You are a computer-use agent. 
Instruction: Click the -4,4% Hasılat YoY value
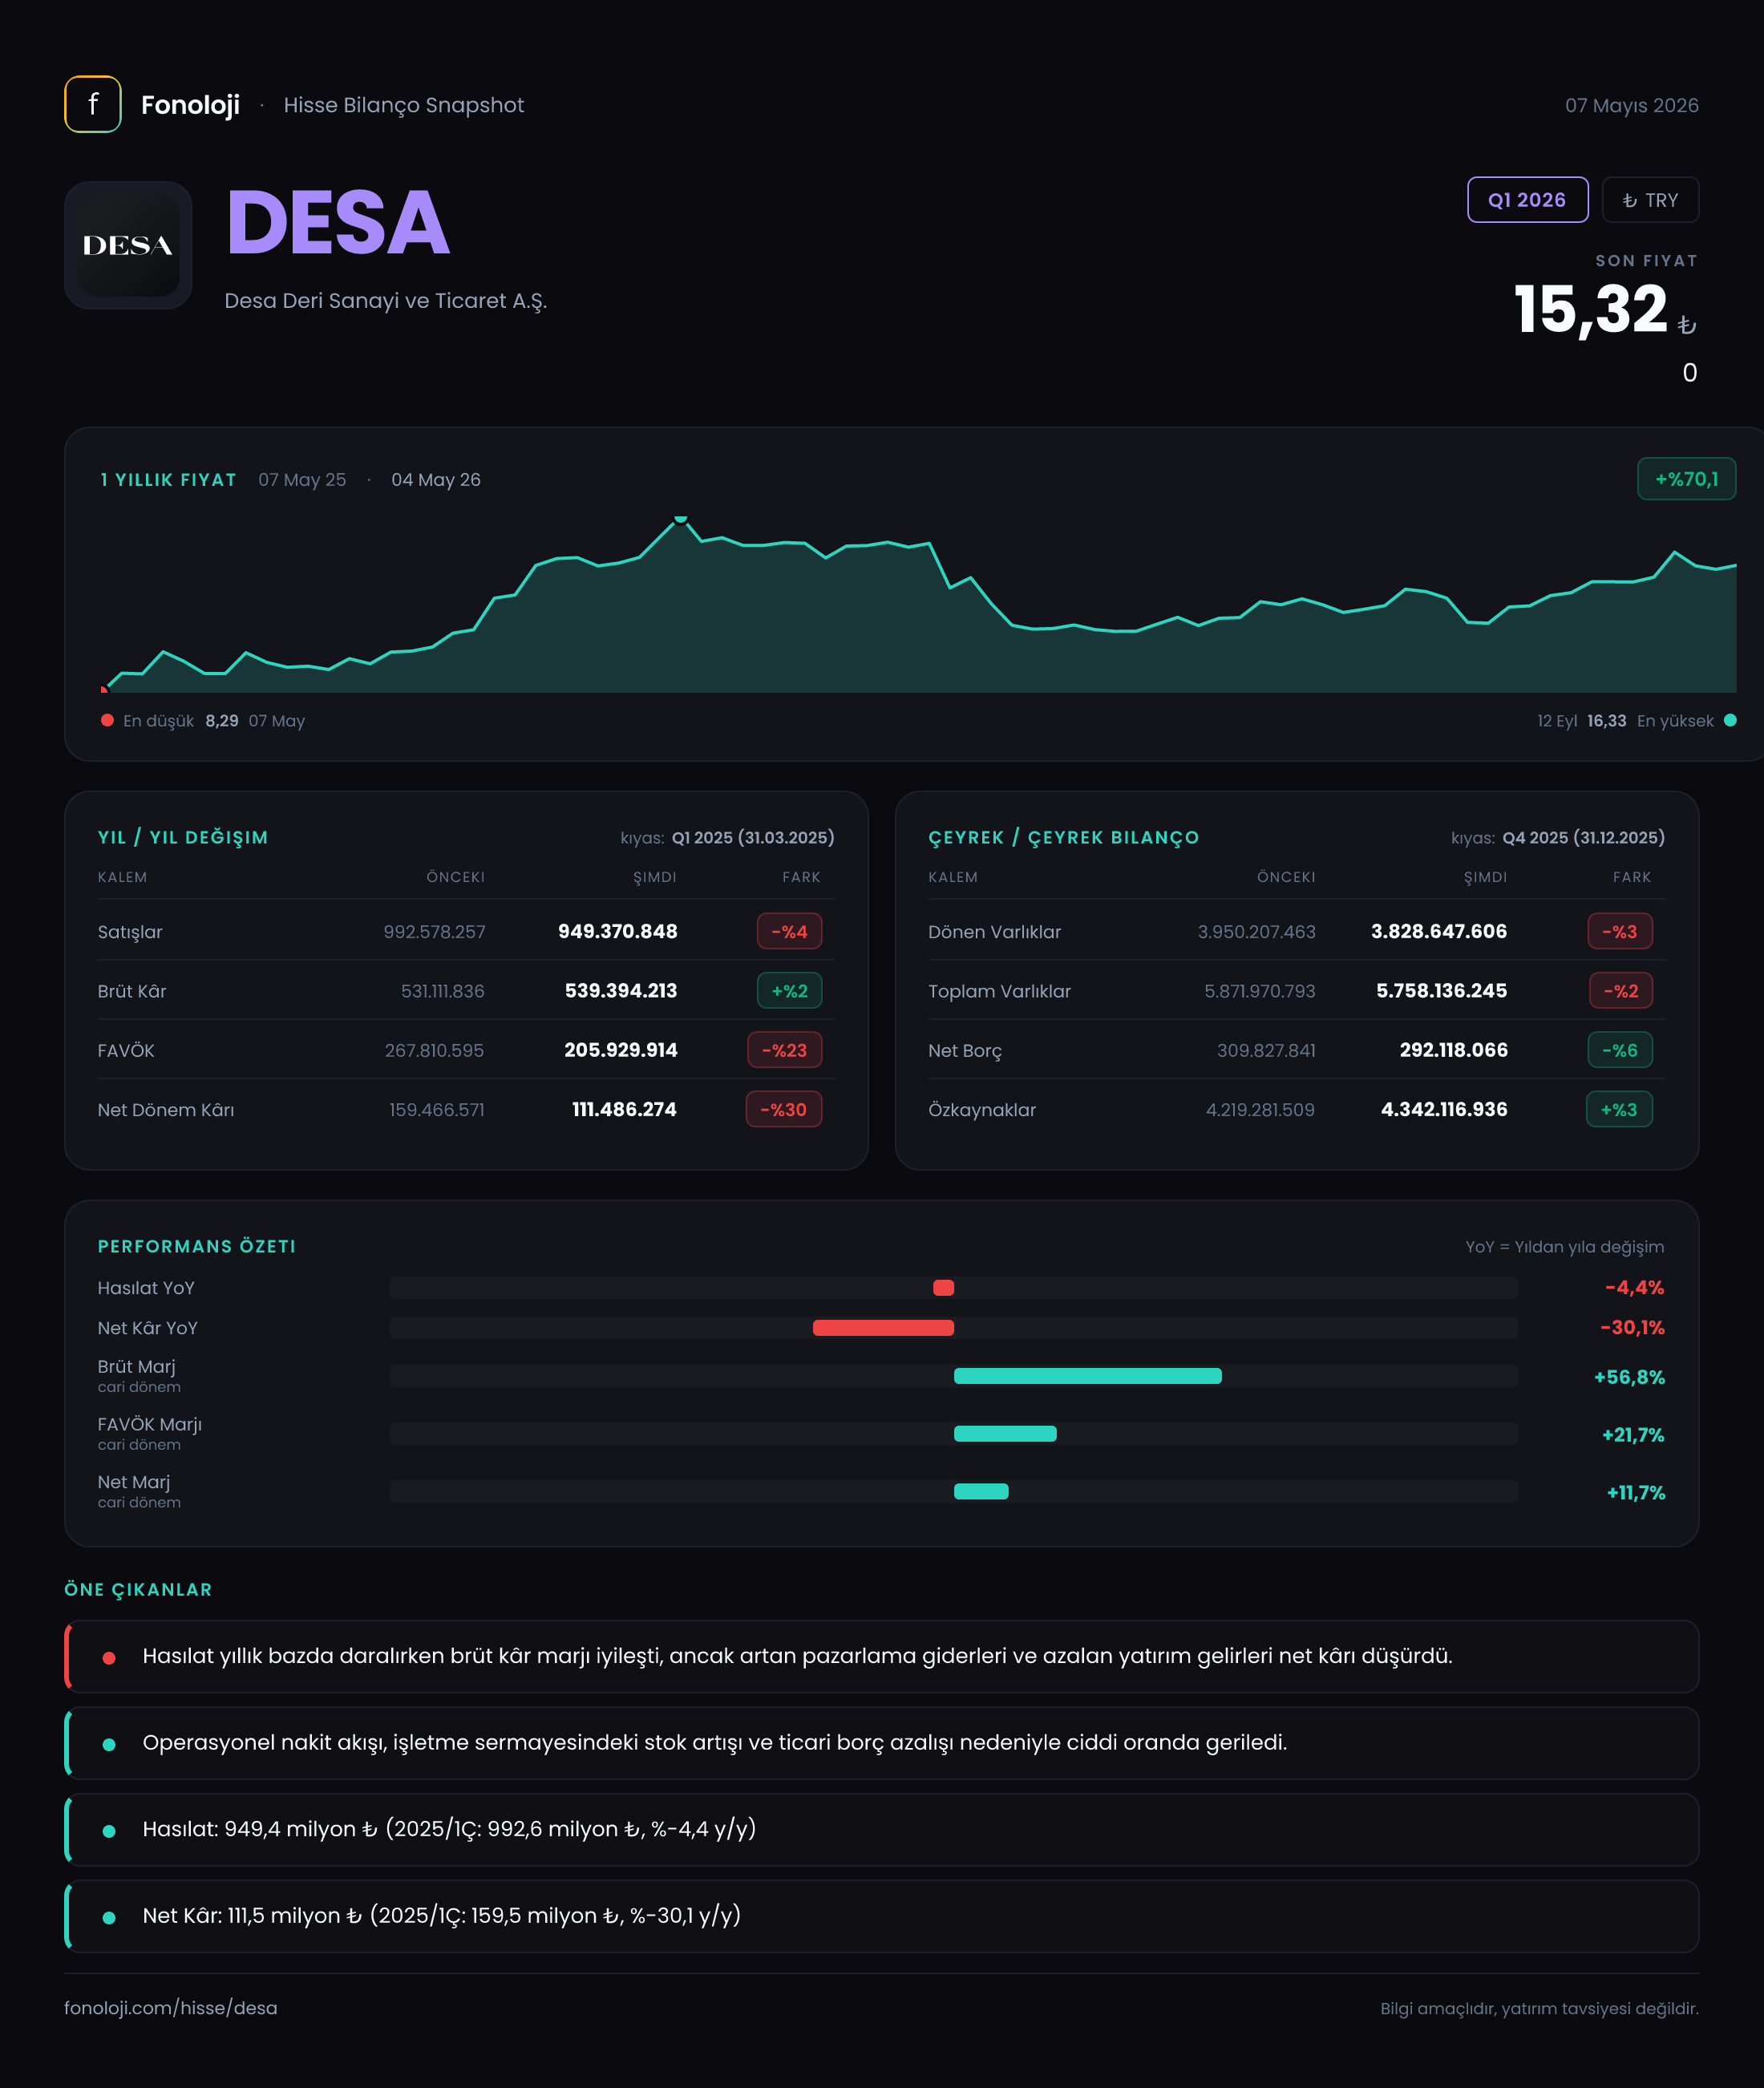[x=1634, y=1288]
